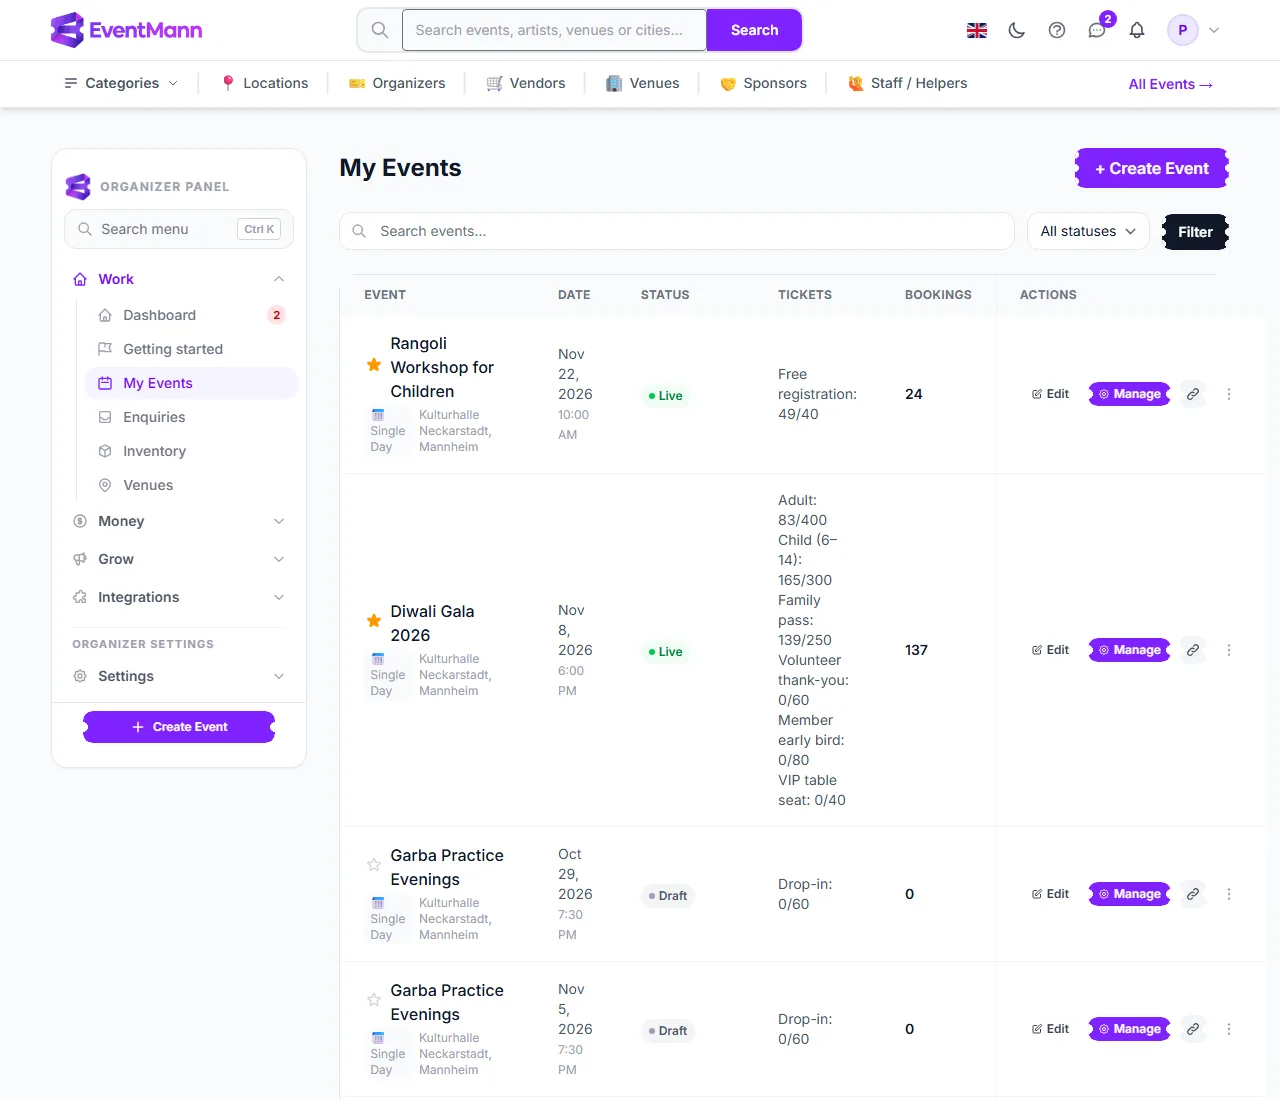Open Inventory in the sidebar
Viewport: 1280px width, 1100px height.
(192, 451)
